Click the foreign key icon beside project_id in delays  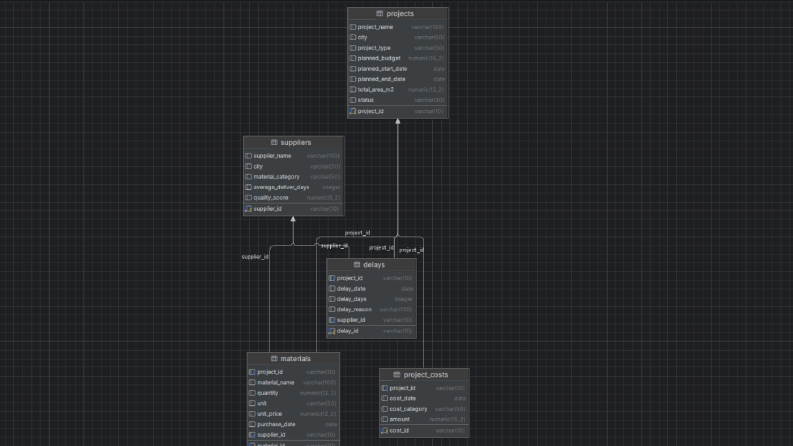(332, 278)
